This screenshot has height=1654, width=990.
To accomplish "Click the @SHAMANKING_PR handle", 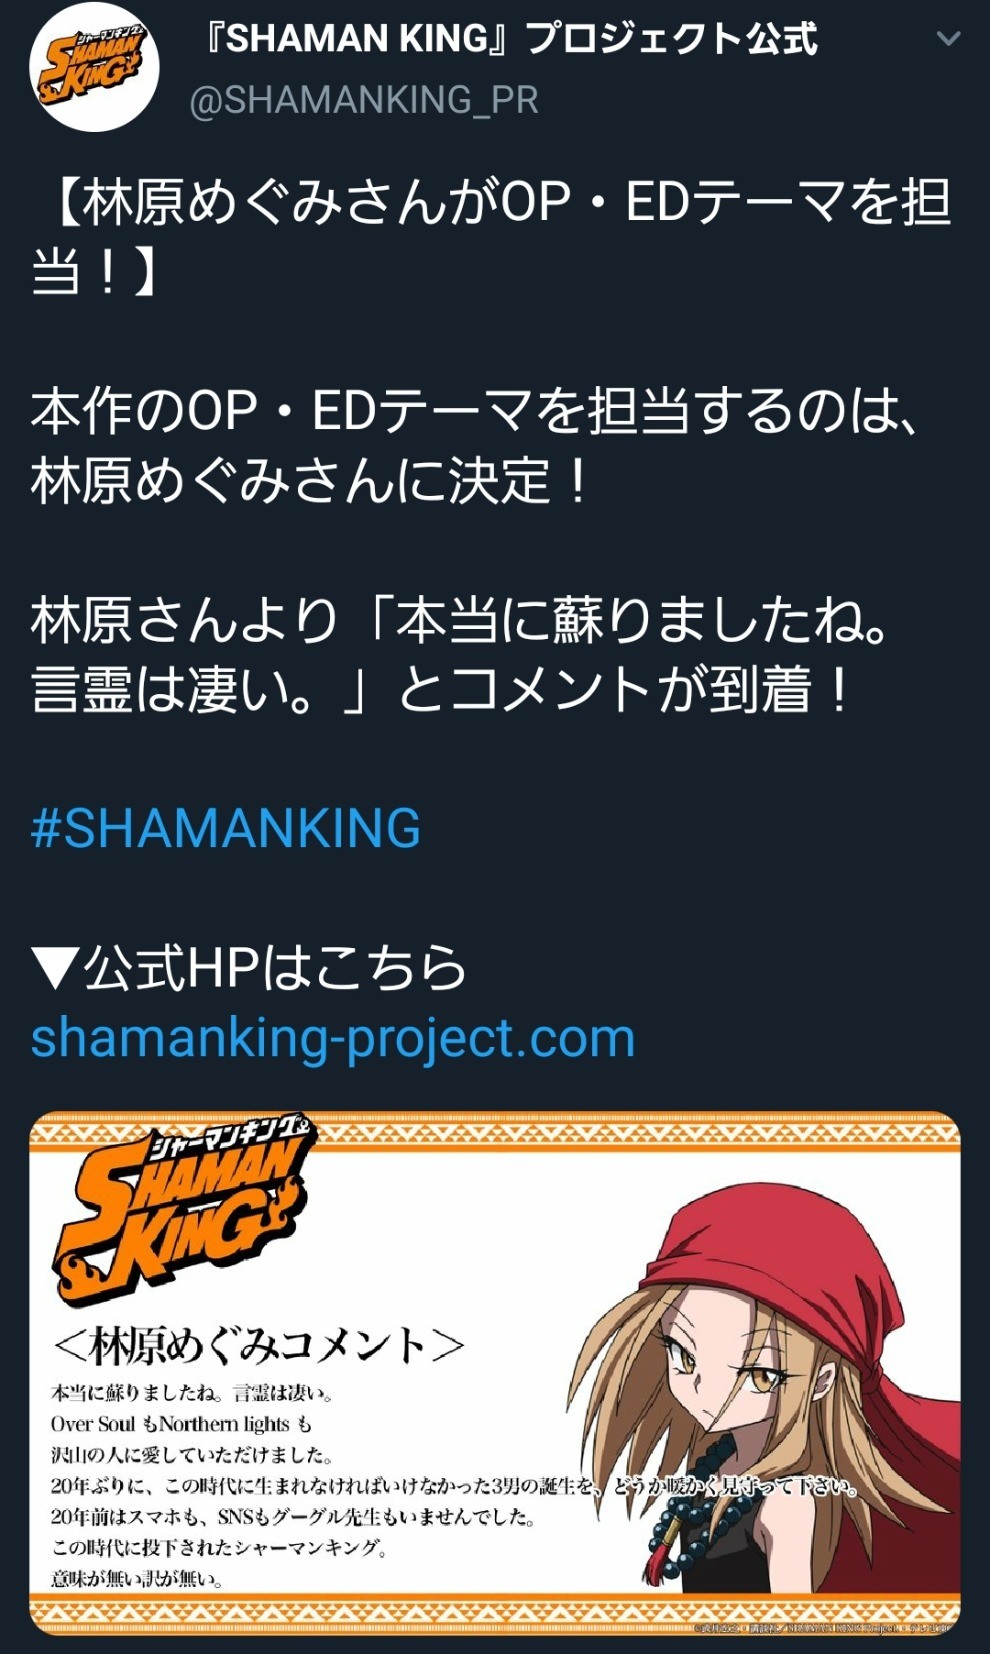I will 364,100.
